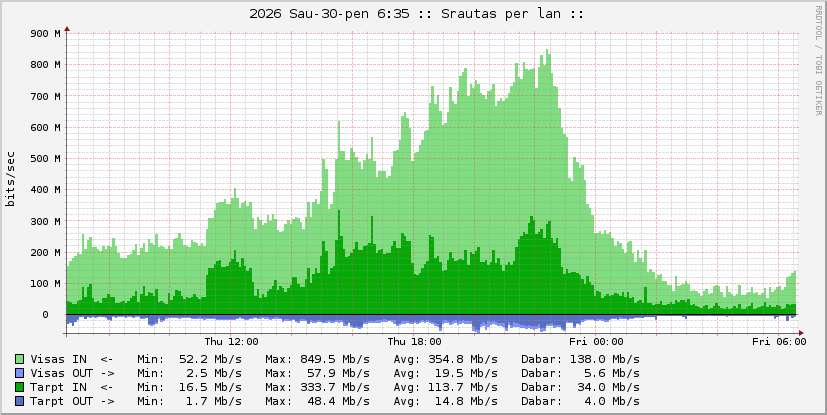
Task: Click the '500 M' y-axis tick label
Action: point(46,158)
